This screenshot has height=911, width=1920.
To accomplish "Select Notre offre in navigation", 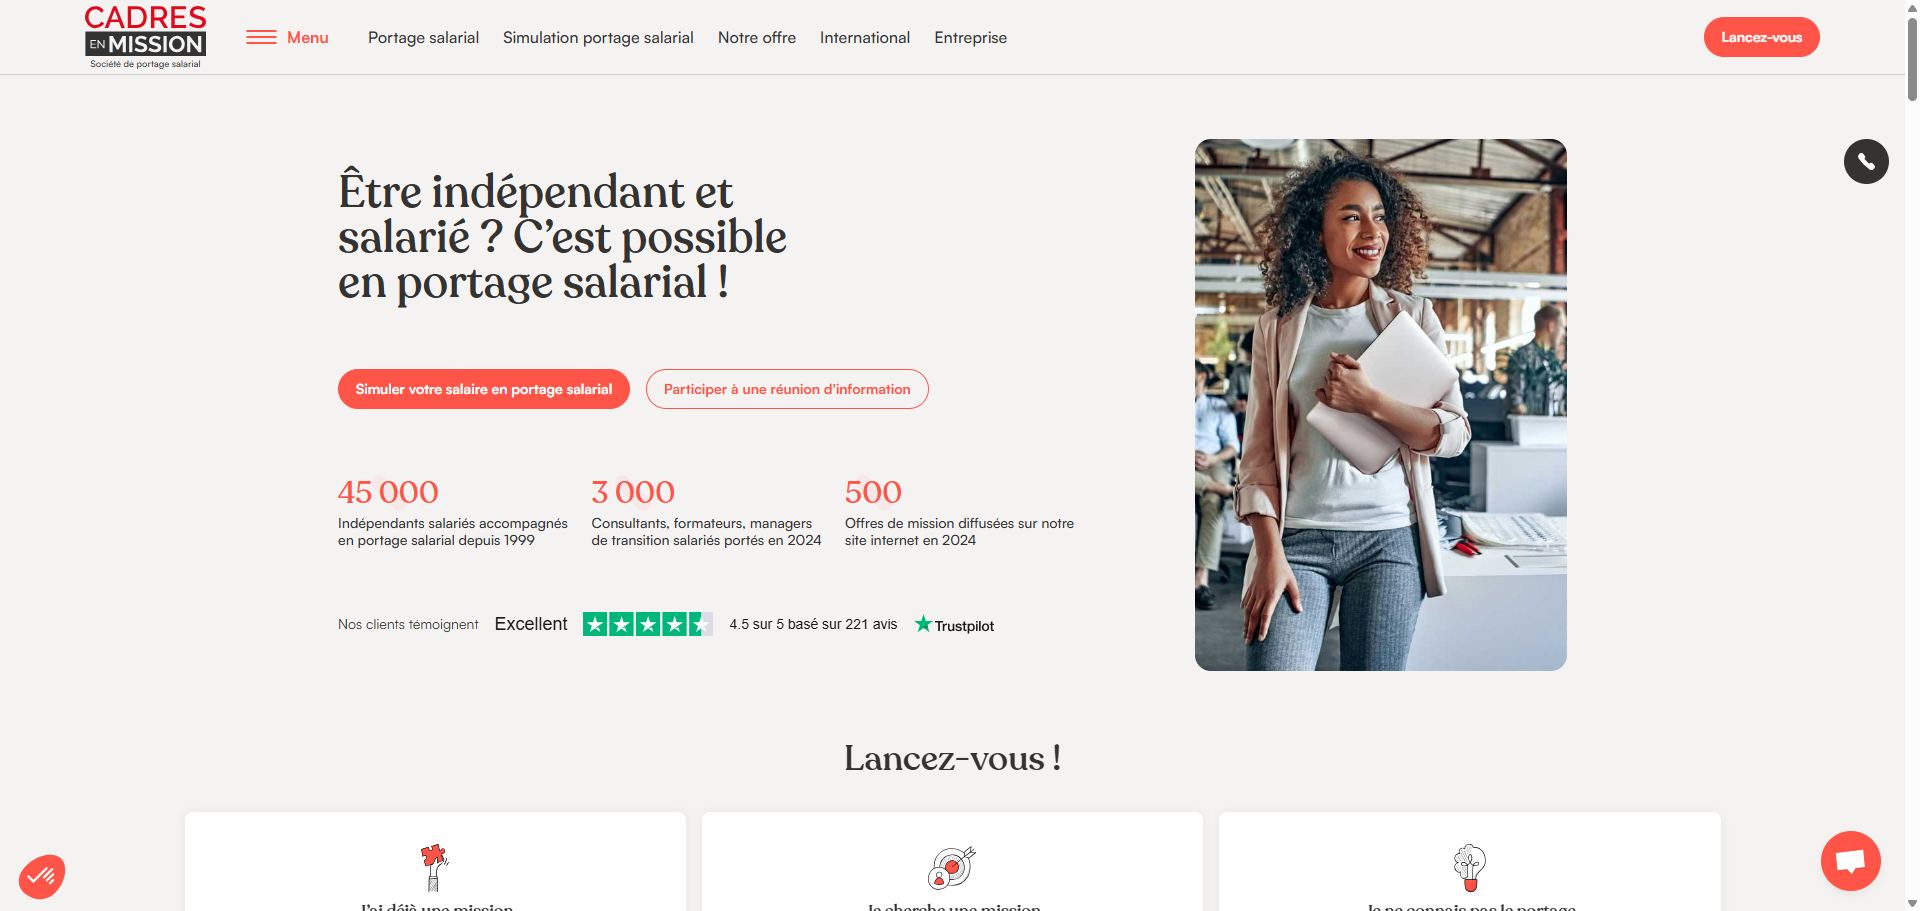I will click(x=757, y=38).
